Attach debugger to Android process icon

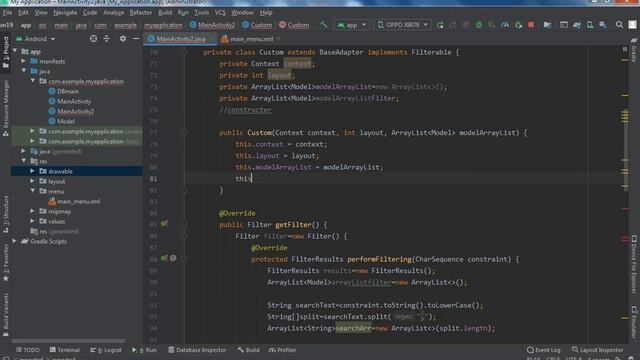tap(518, 25)
